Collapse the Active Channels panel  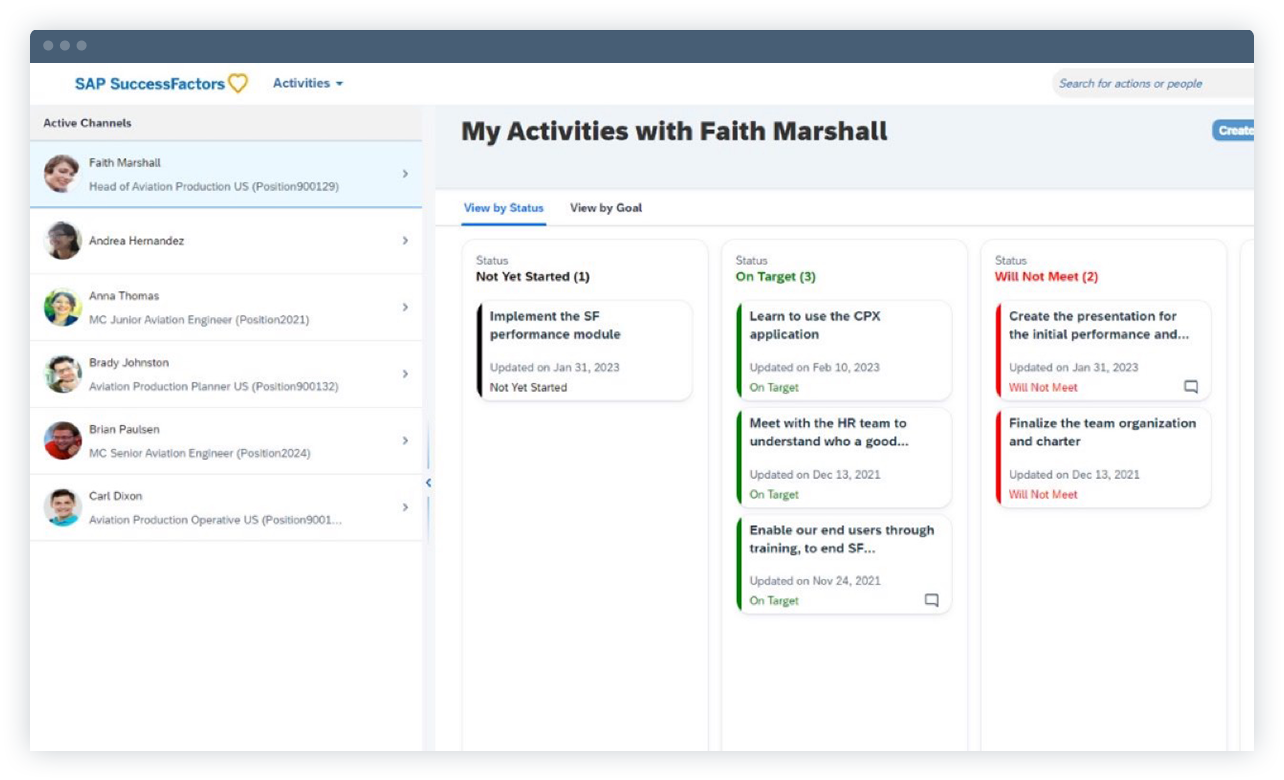[x=428, y=481]
